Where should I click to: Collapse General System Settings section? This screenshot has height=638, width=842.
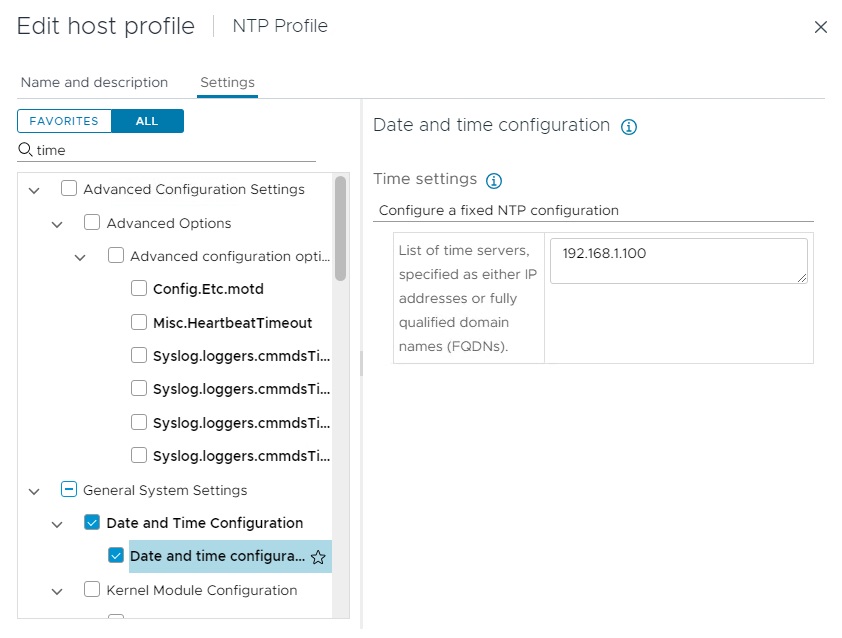point(35,490)
